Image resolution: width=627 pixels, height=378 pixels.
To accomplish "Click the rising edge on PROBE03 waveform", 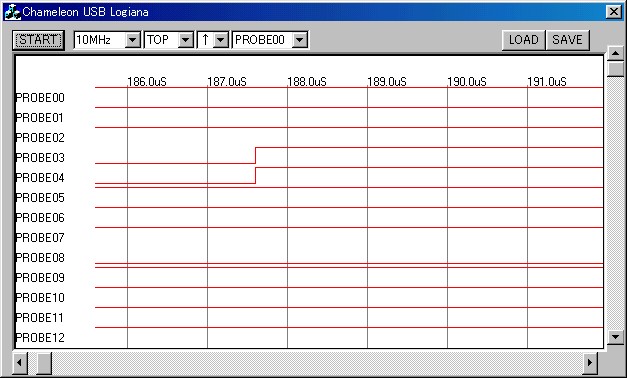I will [x=256, y=155].
